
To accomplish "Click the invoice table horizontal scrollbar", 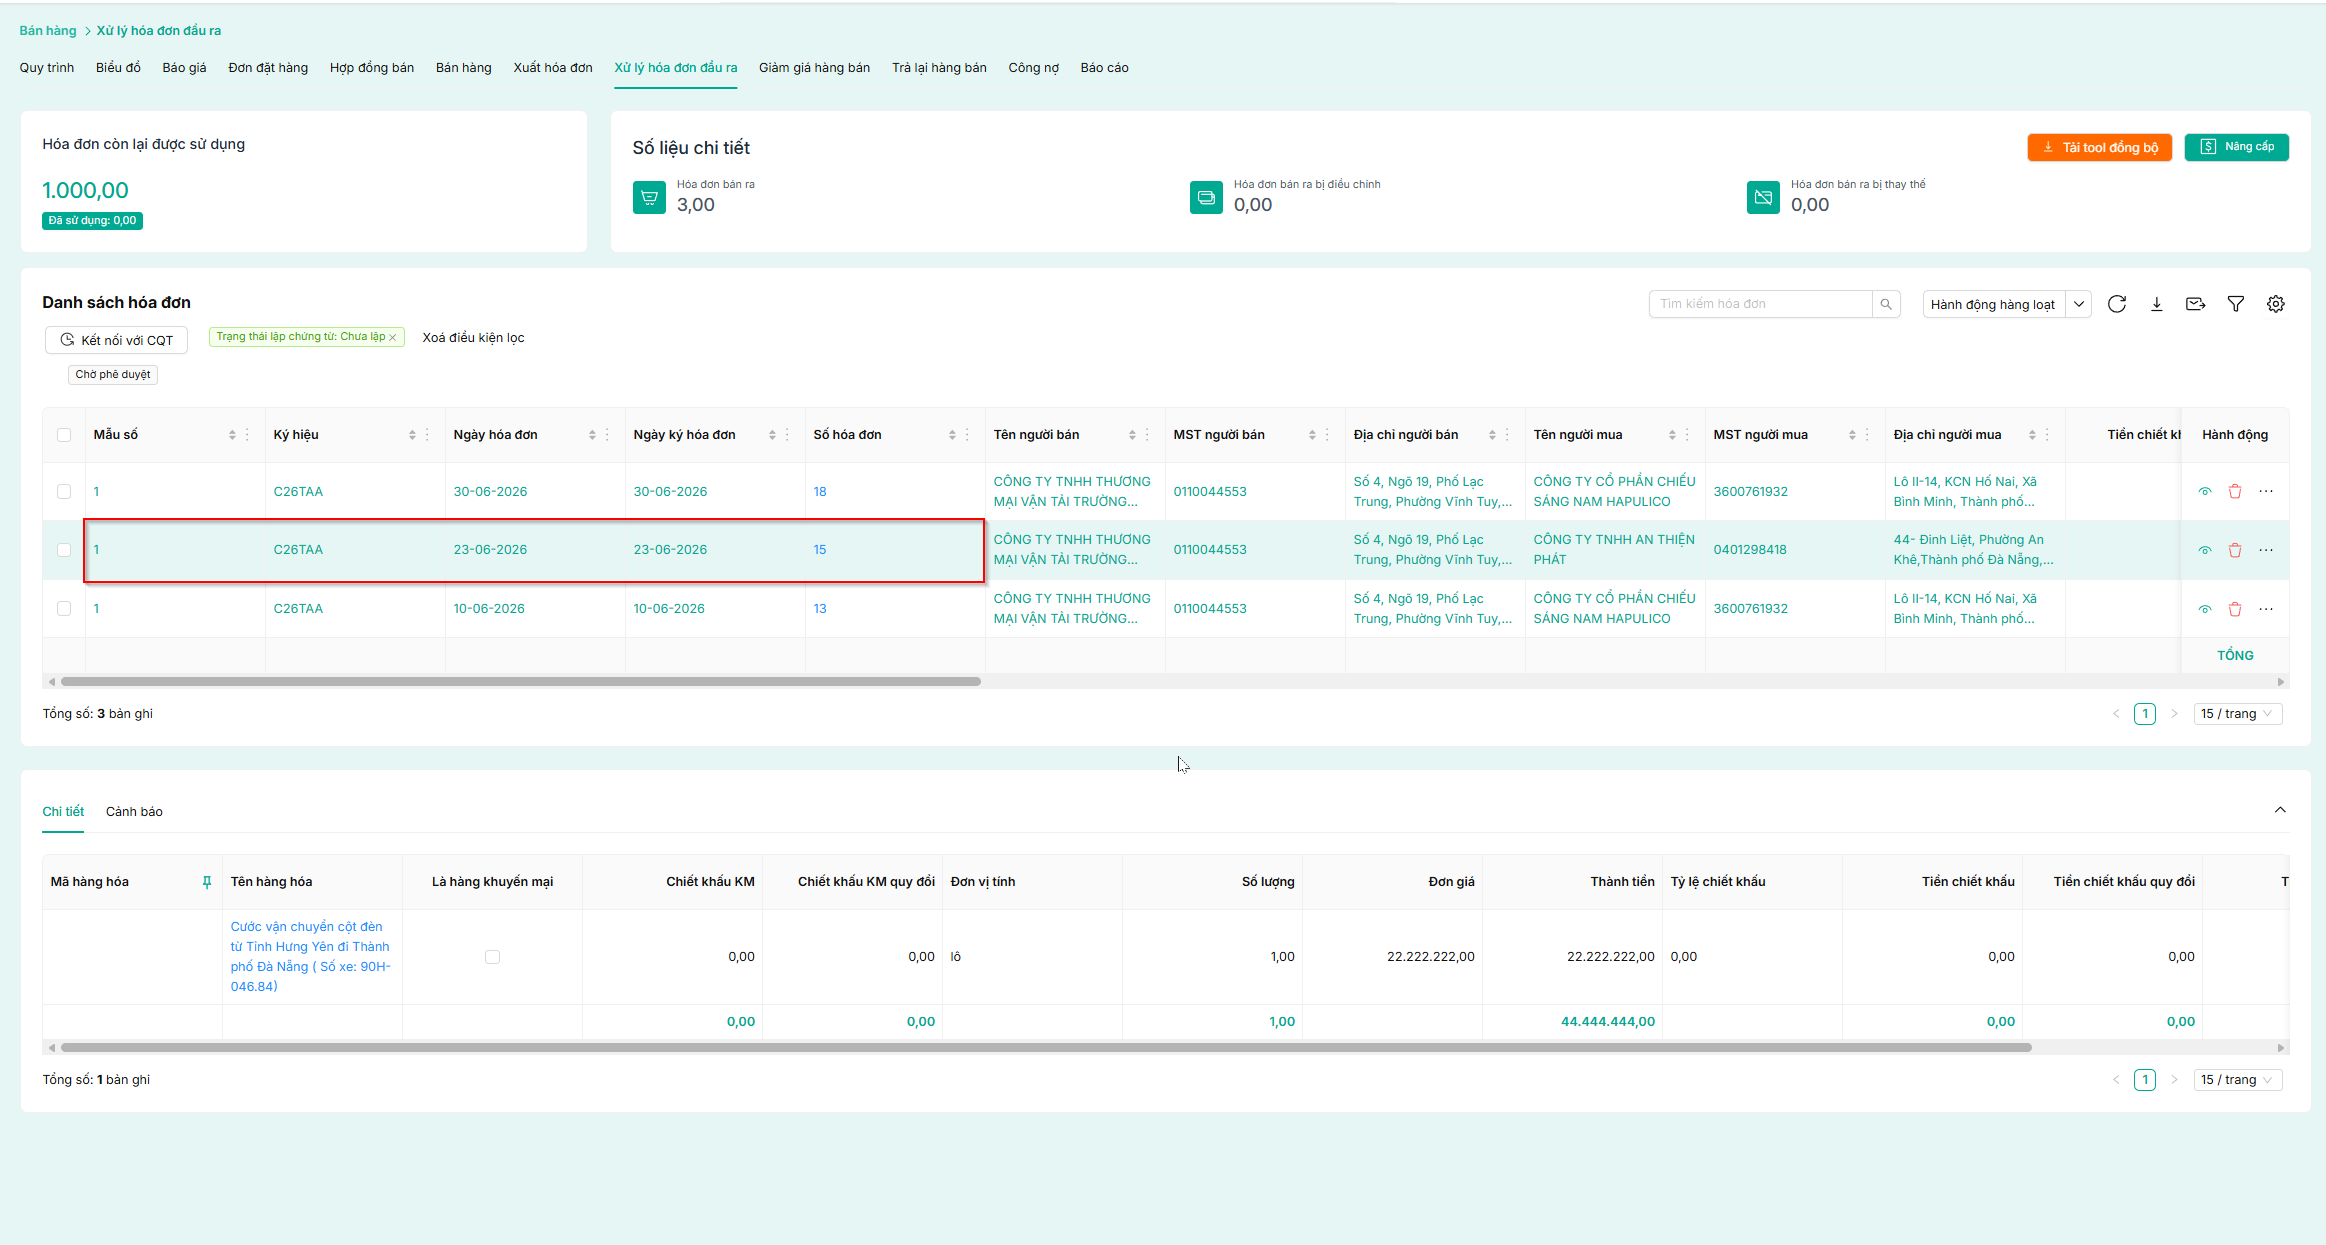I will coord(520,682).
